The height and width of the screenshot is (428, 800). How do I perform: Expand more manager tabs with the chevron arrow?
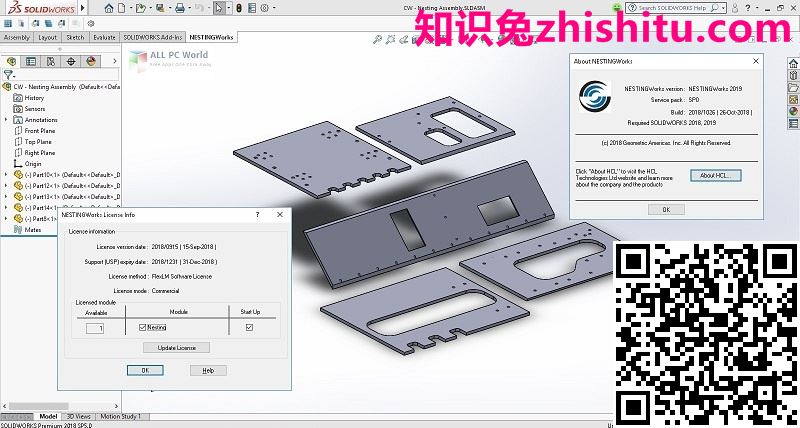(114, 61)
